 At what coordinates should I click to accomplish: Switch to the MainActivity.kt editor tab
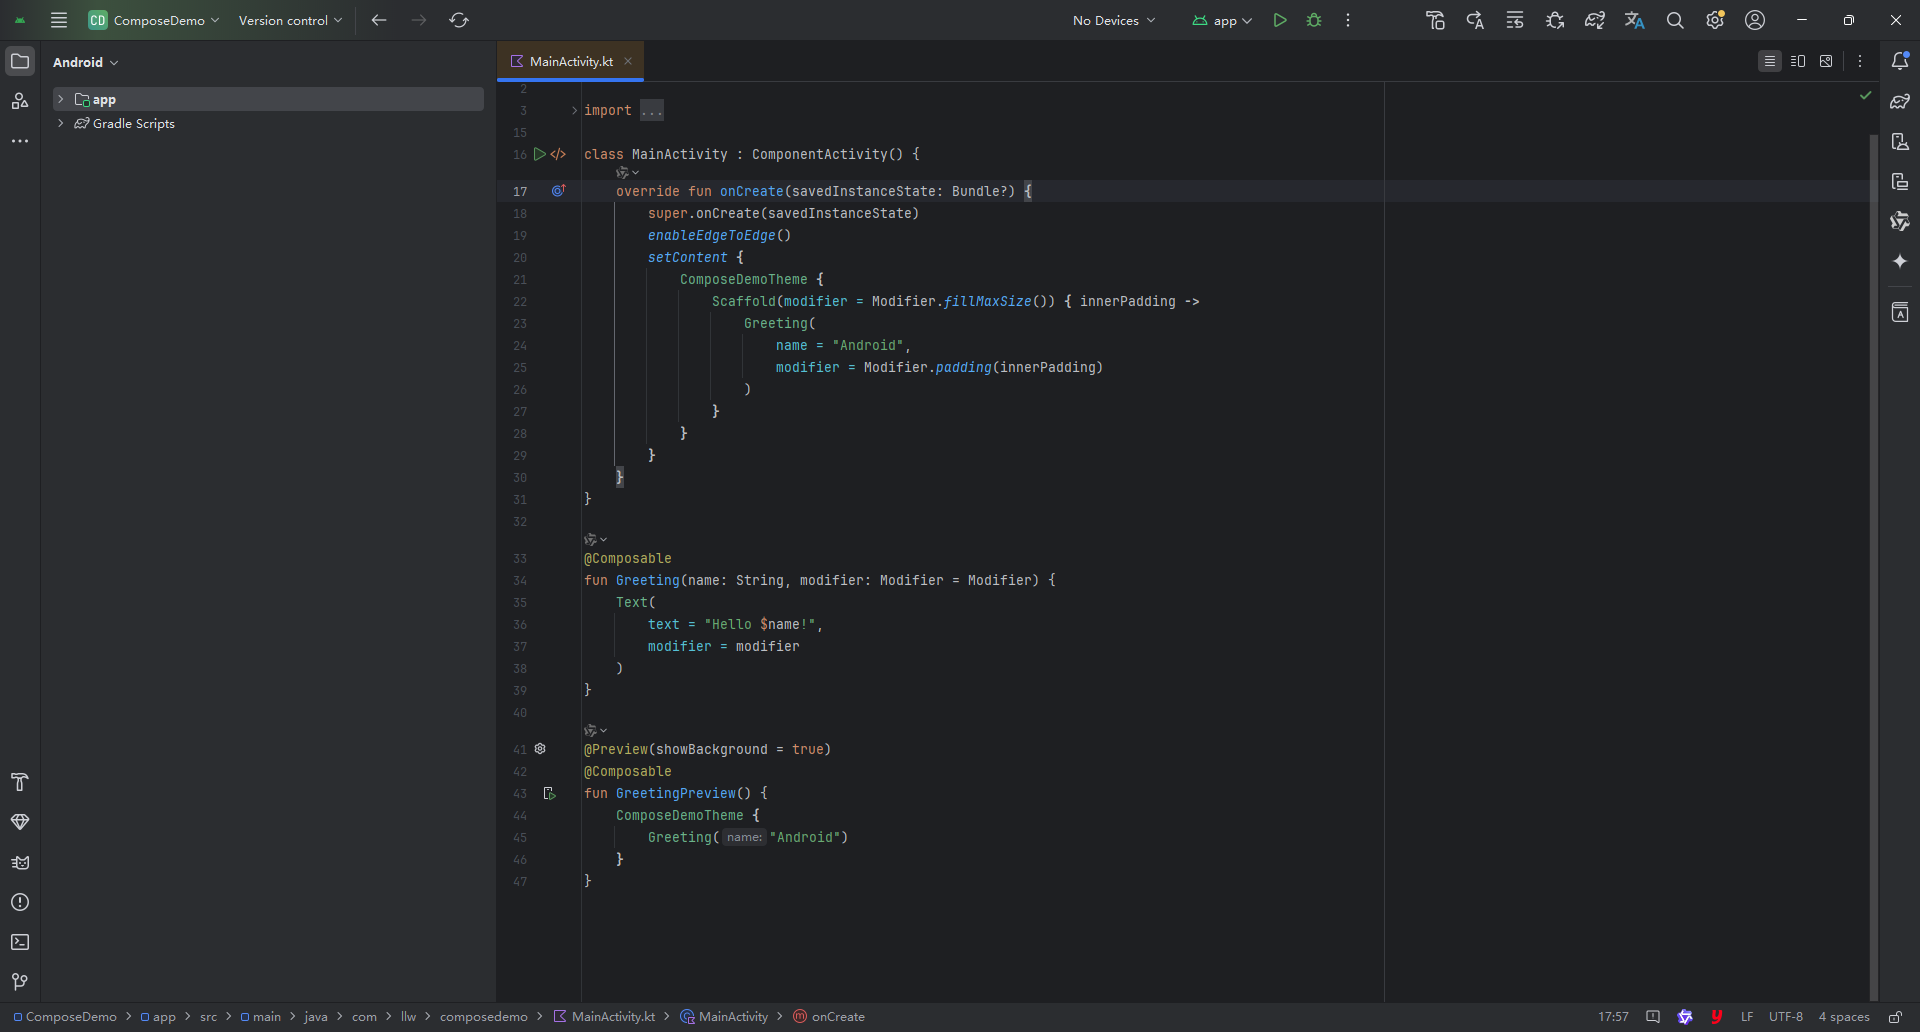(571, 61)
